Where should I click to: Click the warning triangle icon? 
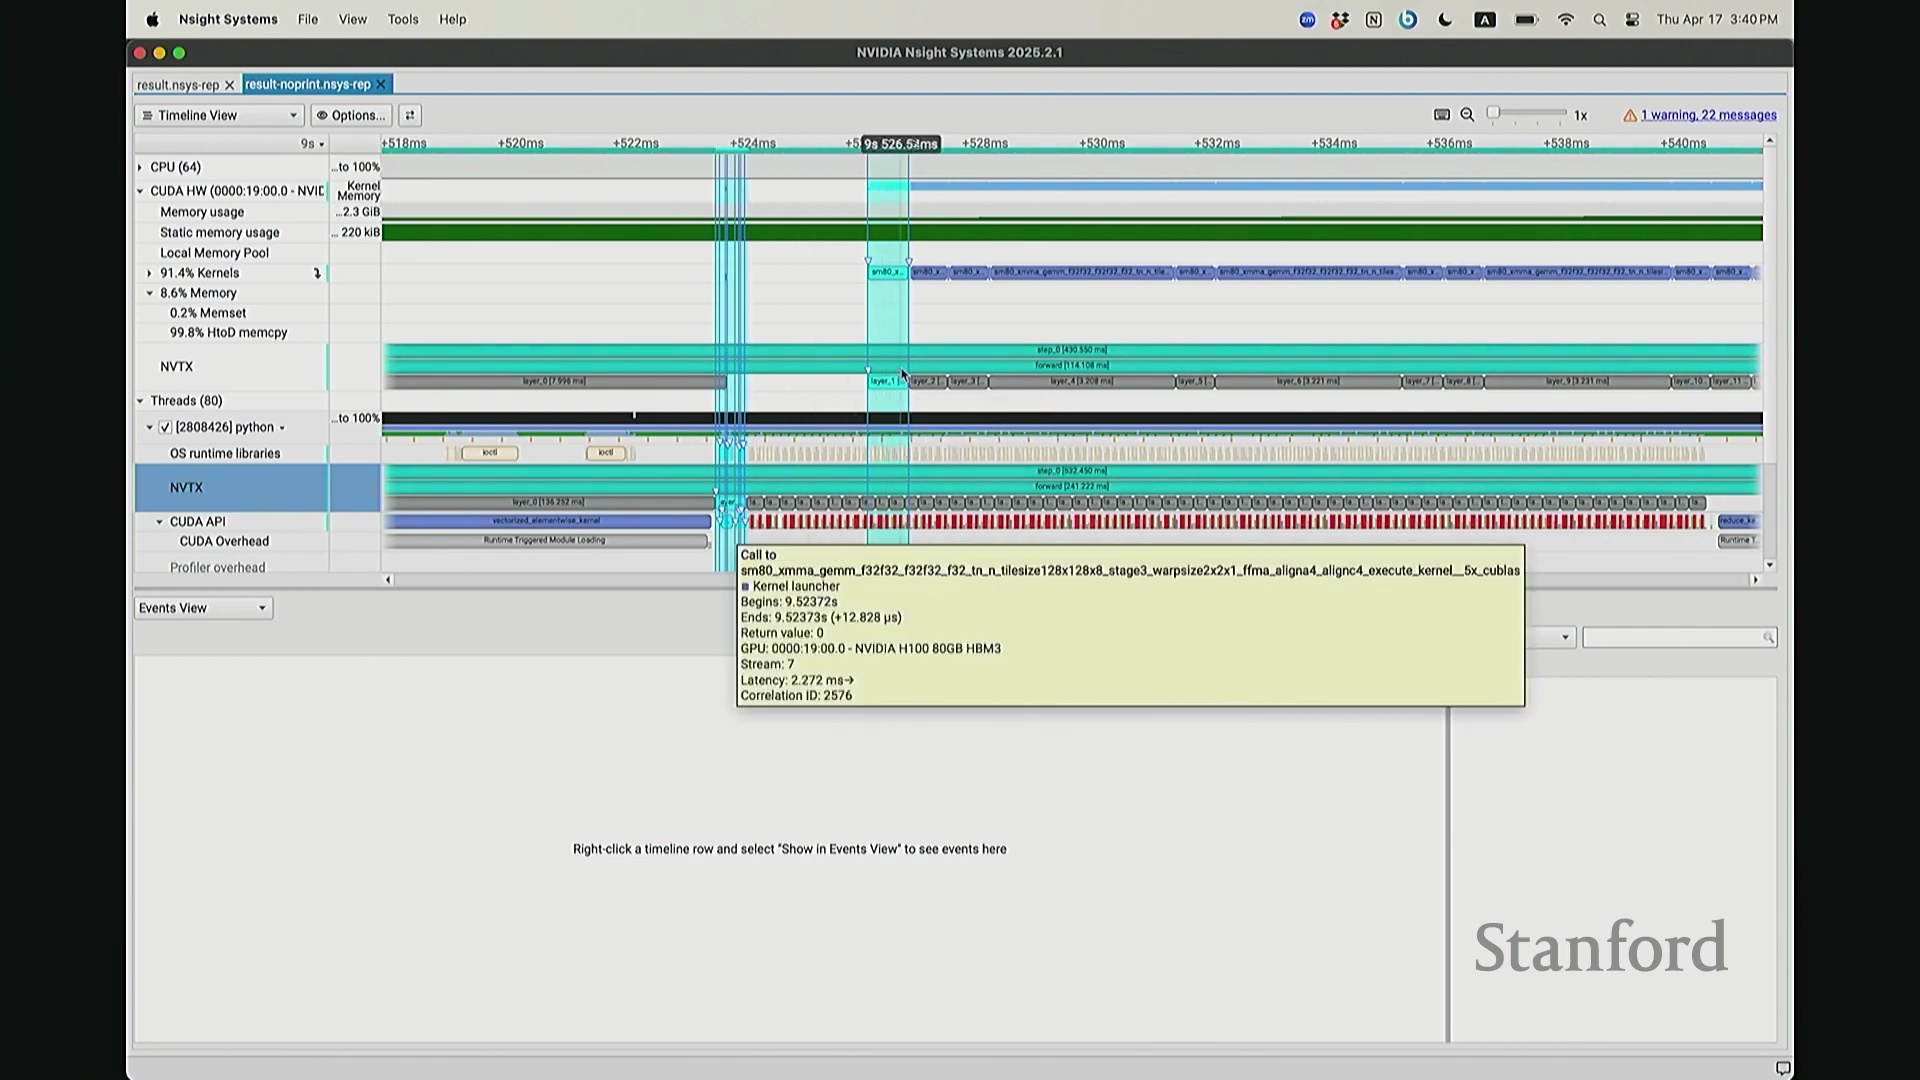(x=1629, y=116)
